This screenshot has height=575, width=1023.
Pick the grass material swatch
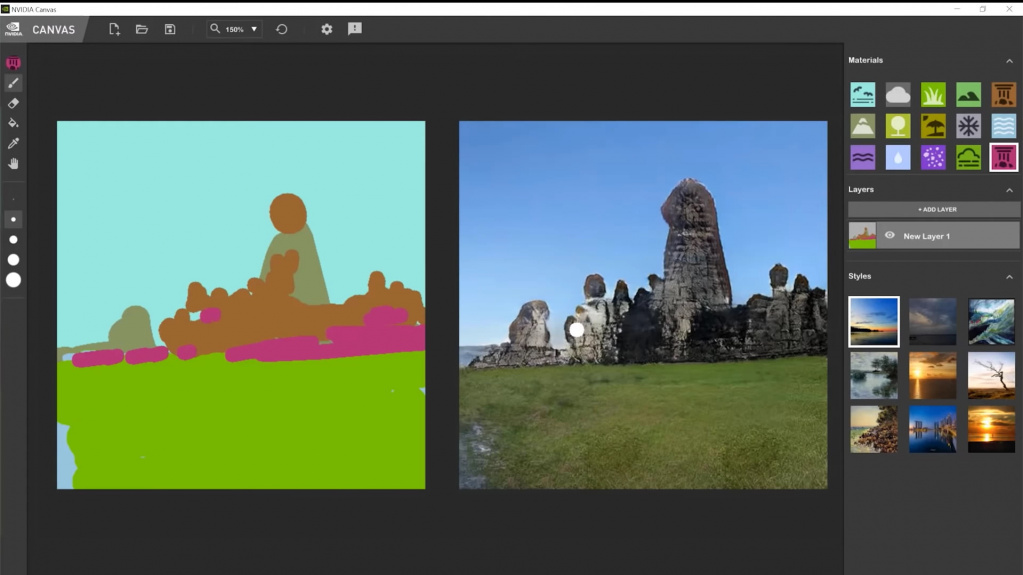(933, 95)
